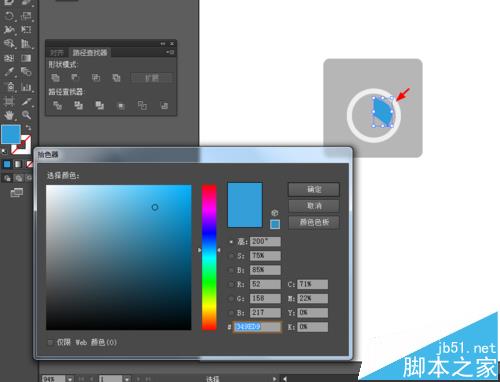Click the Unite shape mode icon

click(55, 78)
